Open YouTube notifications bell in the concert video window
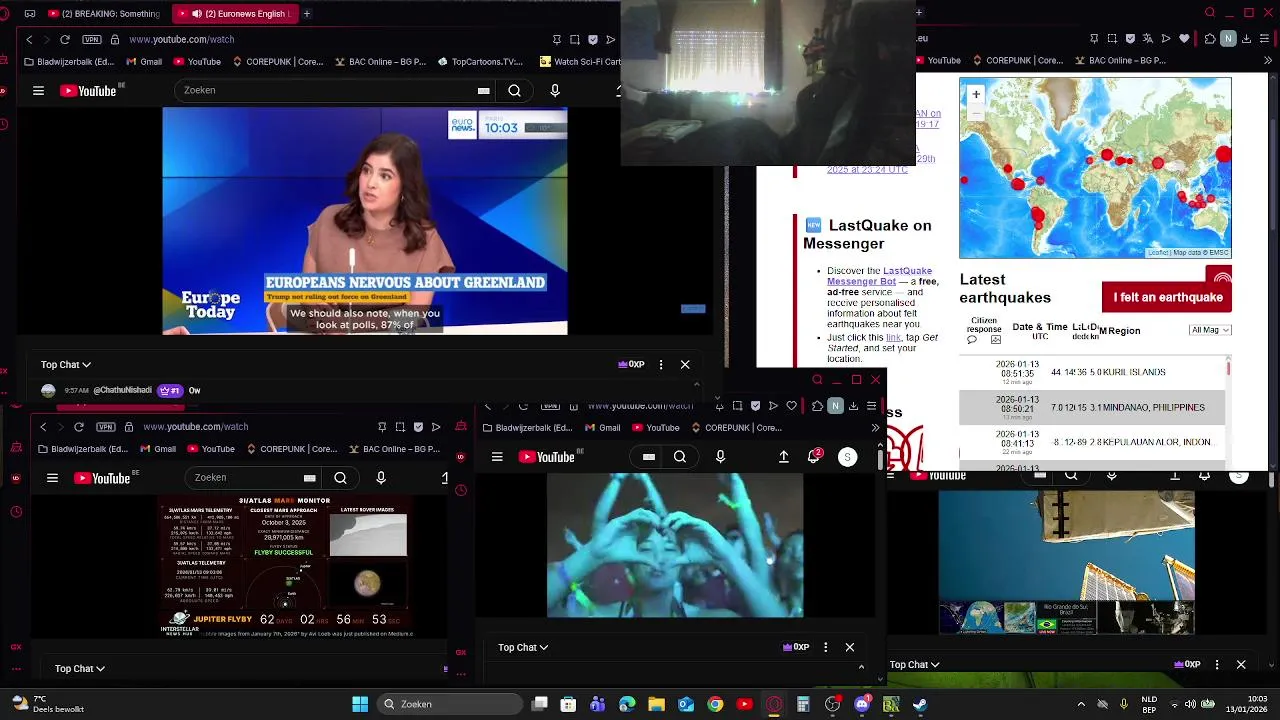 (814, 456)
